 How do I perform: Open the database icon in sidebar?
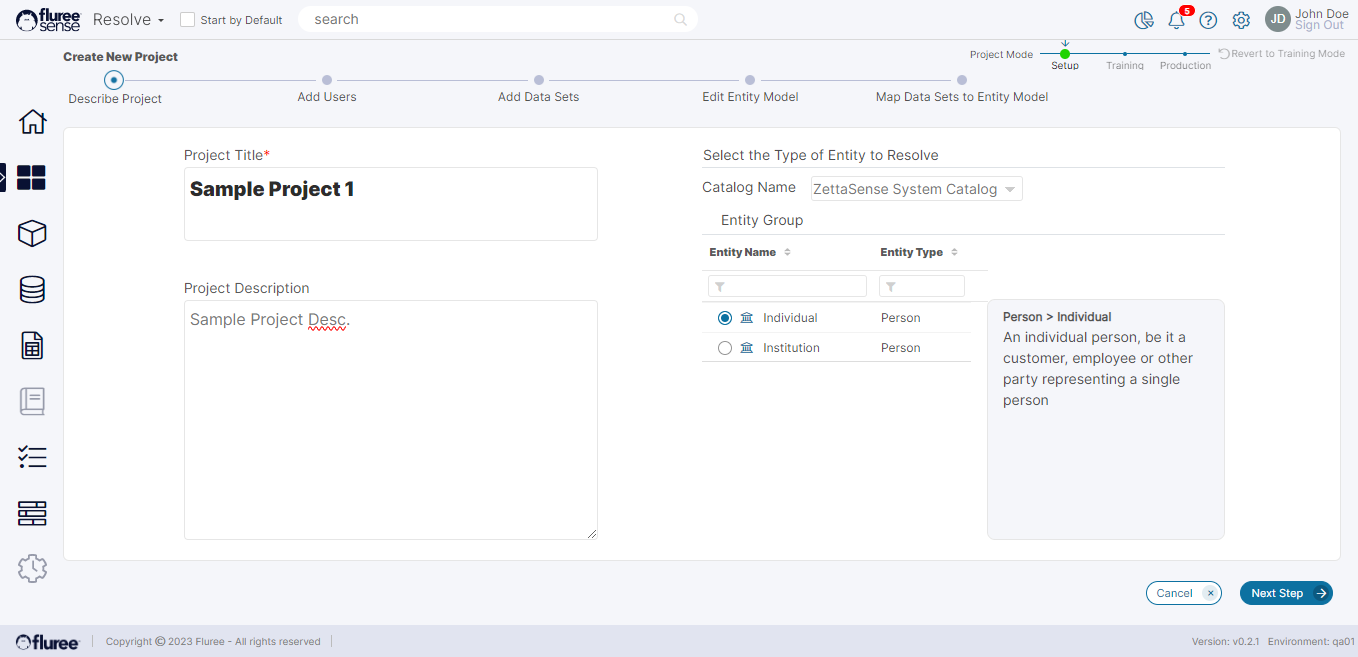(32, 290)
